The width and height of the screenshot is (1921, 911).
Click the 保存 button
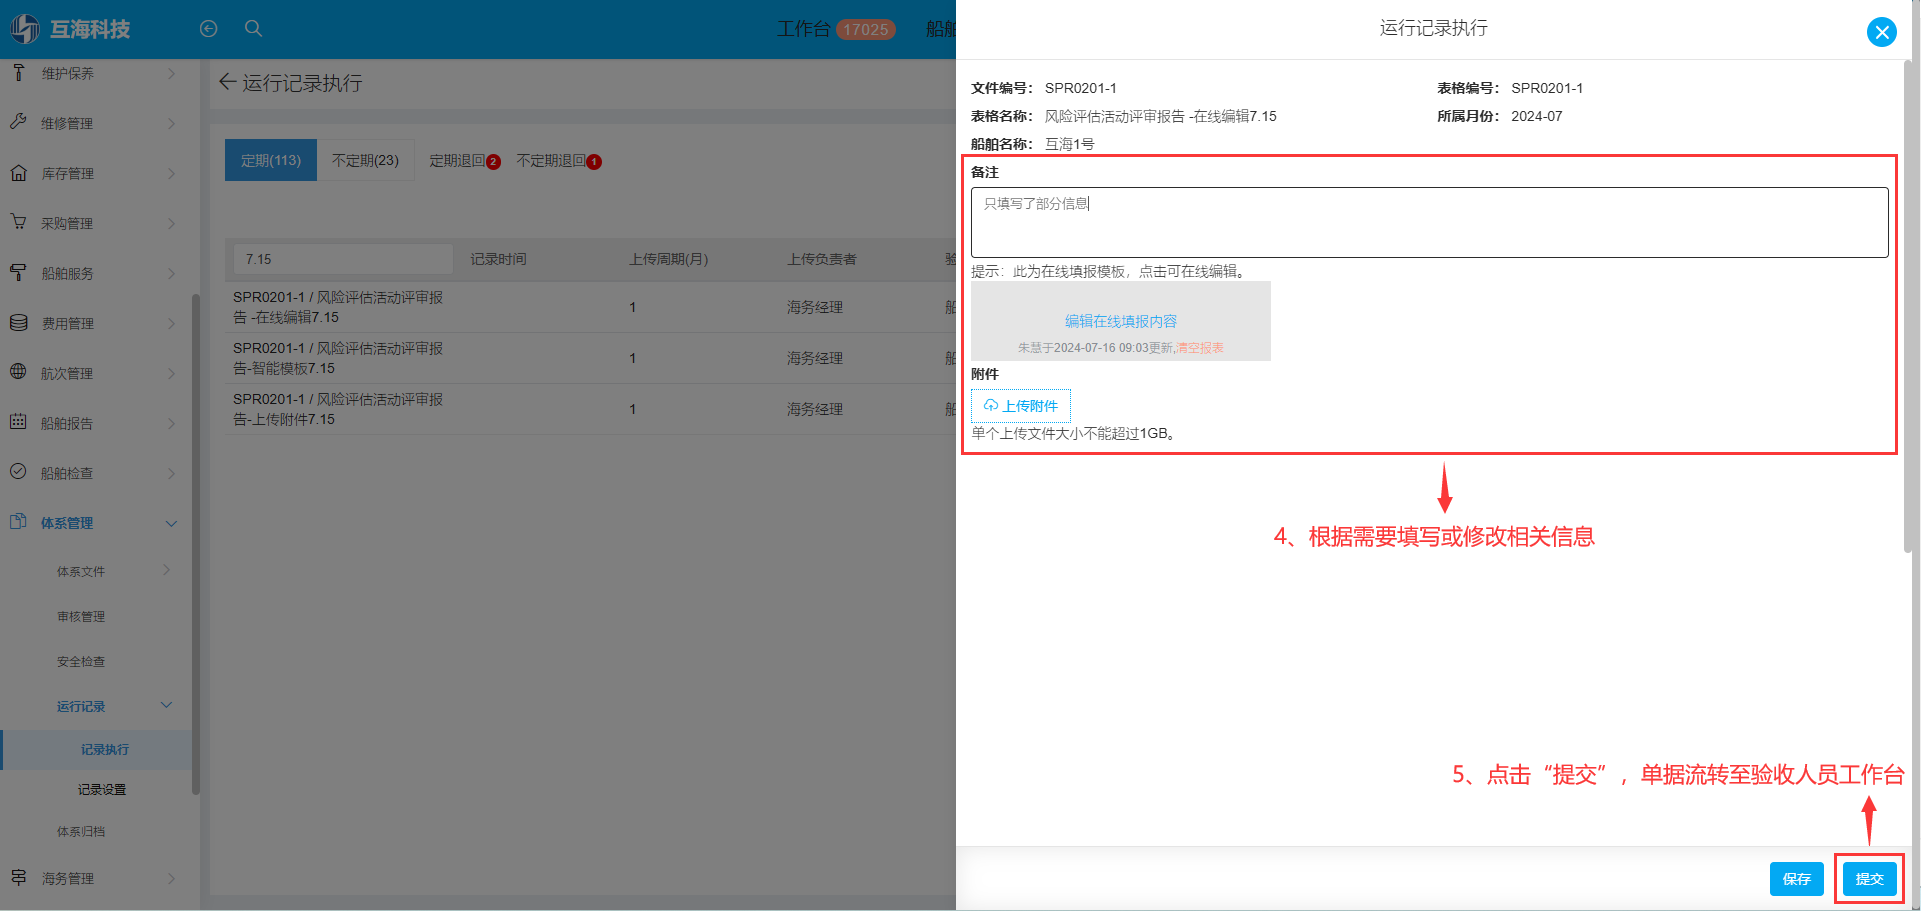pos(1796,879)
